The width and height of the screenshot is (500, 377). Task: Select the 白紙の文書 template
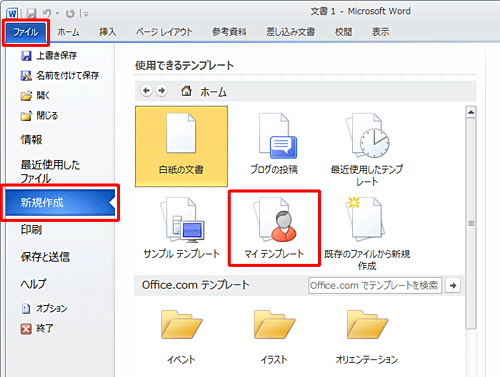pyautogui.click(x=181, y=146)
